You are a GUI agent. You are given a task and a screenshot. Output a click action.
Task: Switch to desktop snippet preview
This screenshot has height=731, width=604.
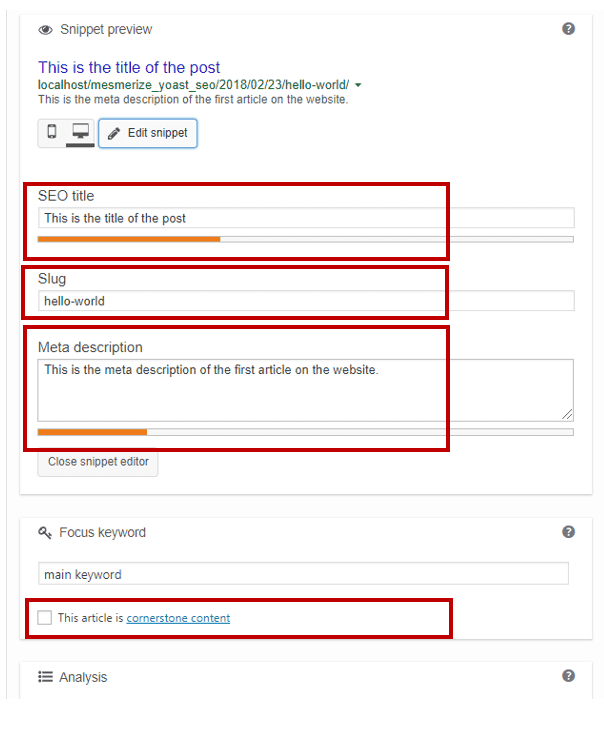click(81, 132)
